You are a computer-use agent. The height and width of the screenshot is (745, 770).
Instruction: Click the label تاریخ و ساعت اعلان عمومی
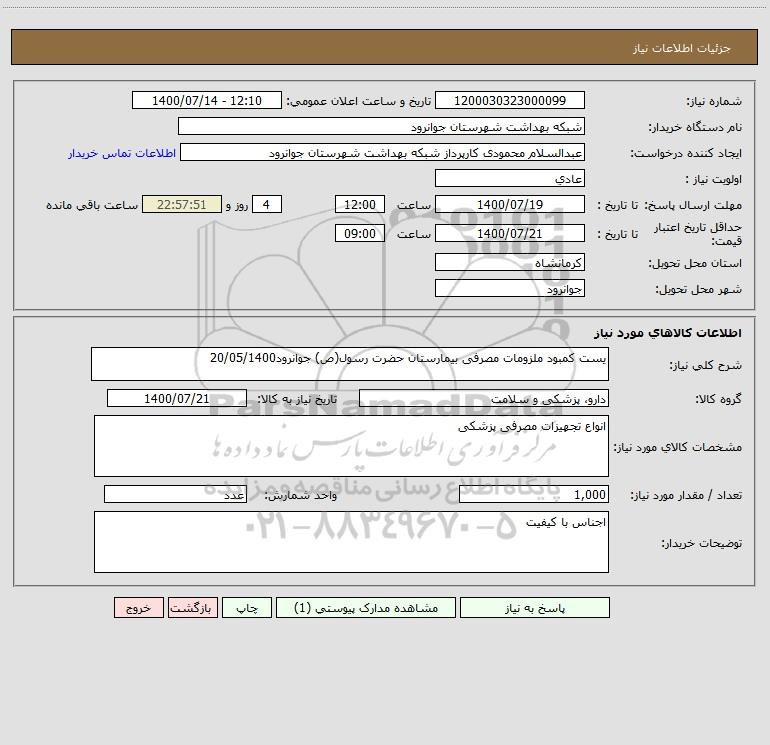pos(359,101)
